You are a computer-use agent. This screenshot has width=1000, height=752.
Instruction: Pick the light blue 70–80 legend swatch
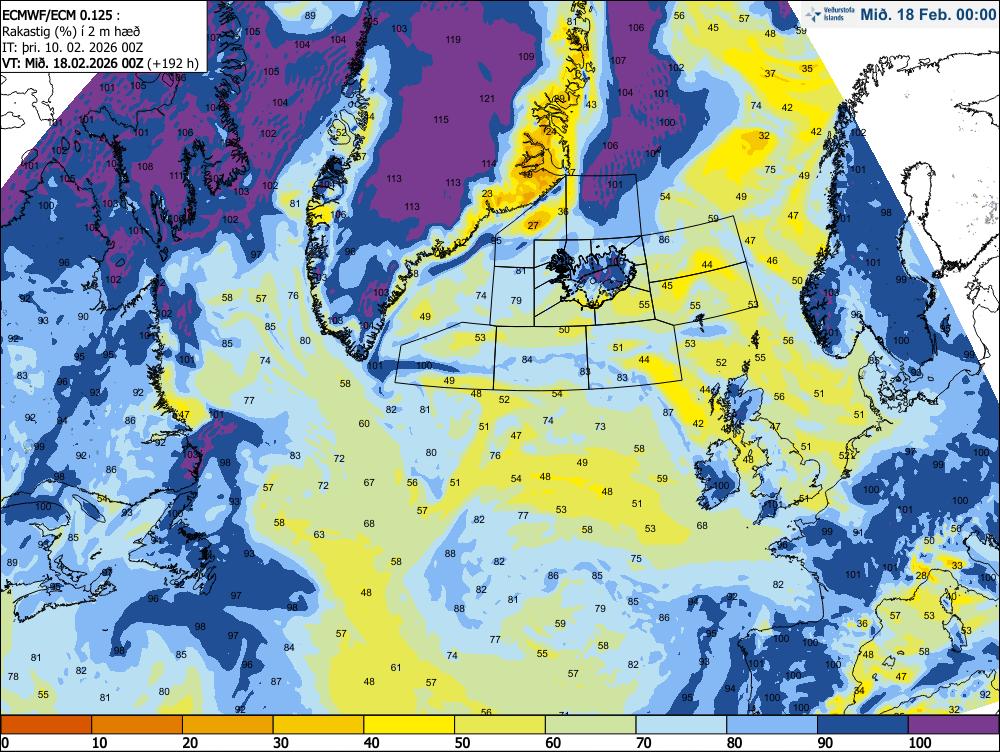pyautogui.click(x=681, y=724)
